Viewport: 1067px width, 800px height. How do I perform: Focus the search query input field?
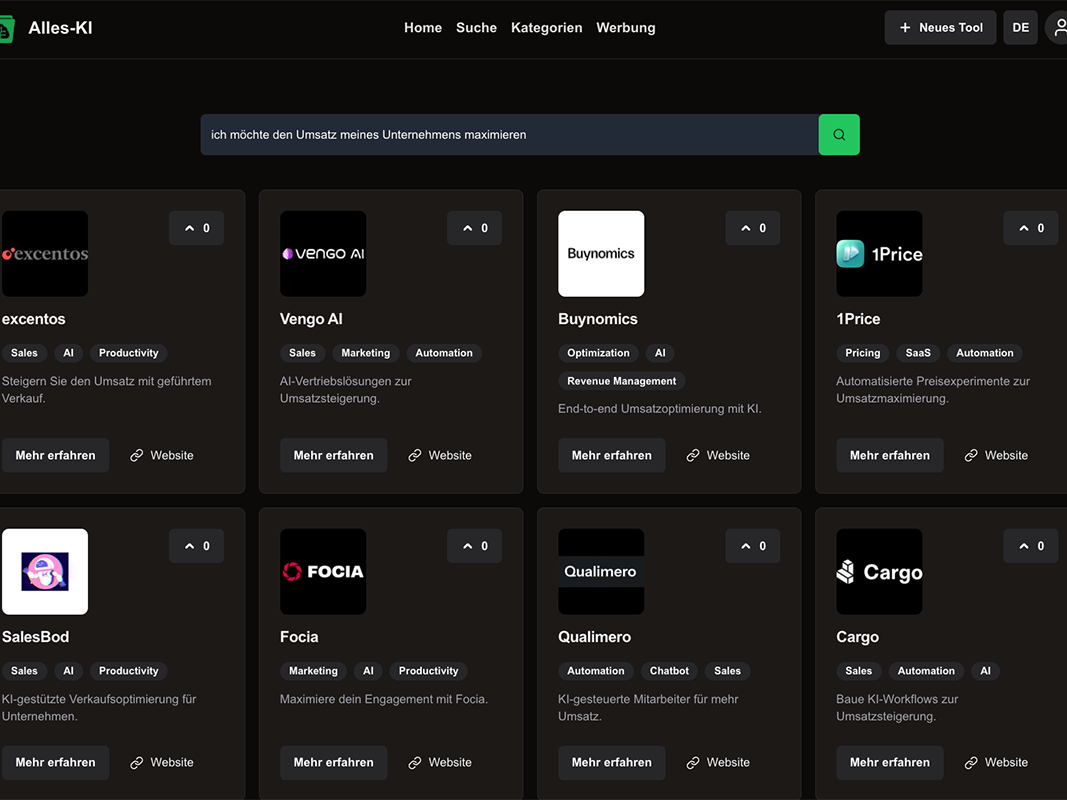pyautogui.click(x=510, y=135)
